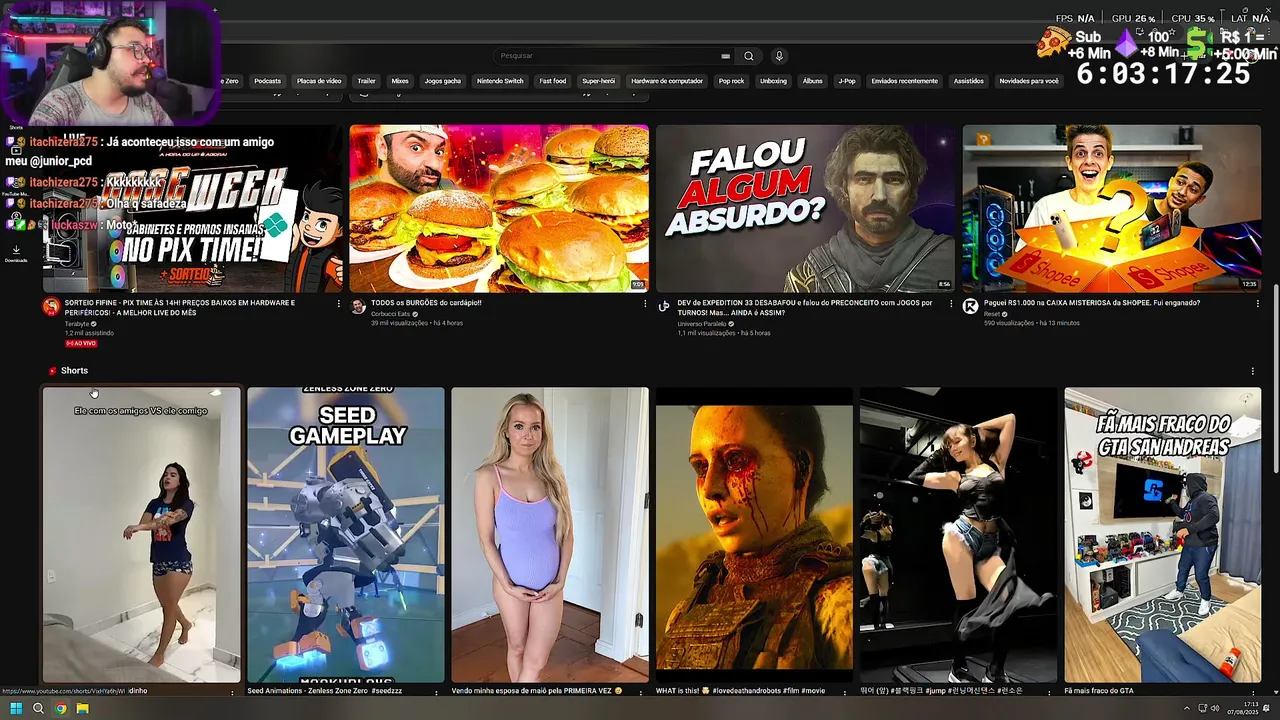Select the J-Pop chip
The image size is (1280, 720).
click(847, 81)
